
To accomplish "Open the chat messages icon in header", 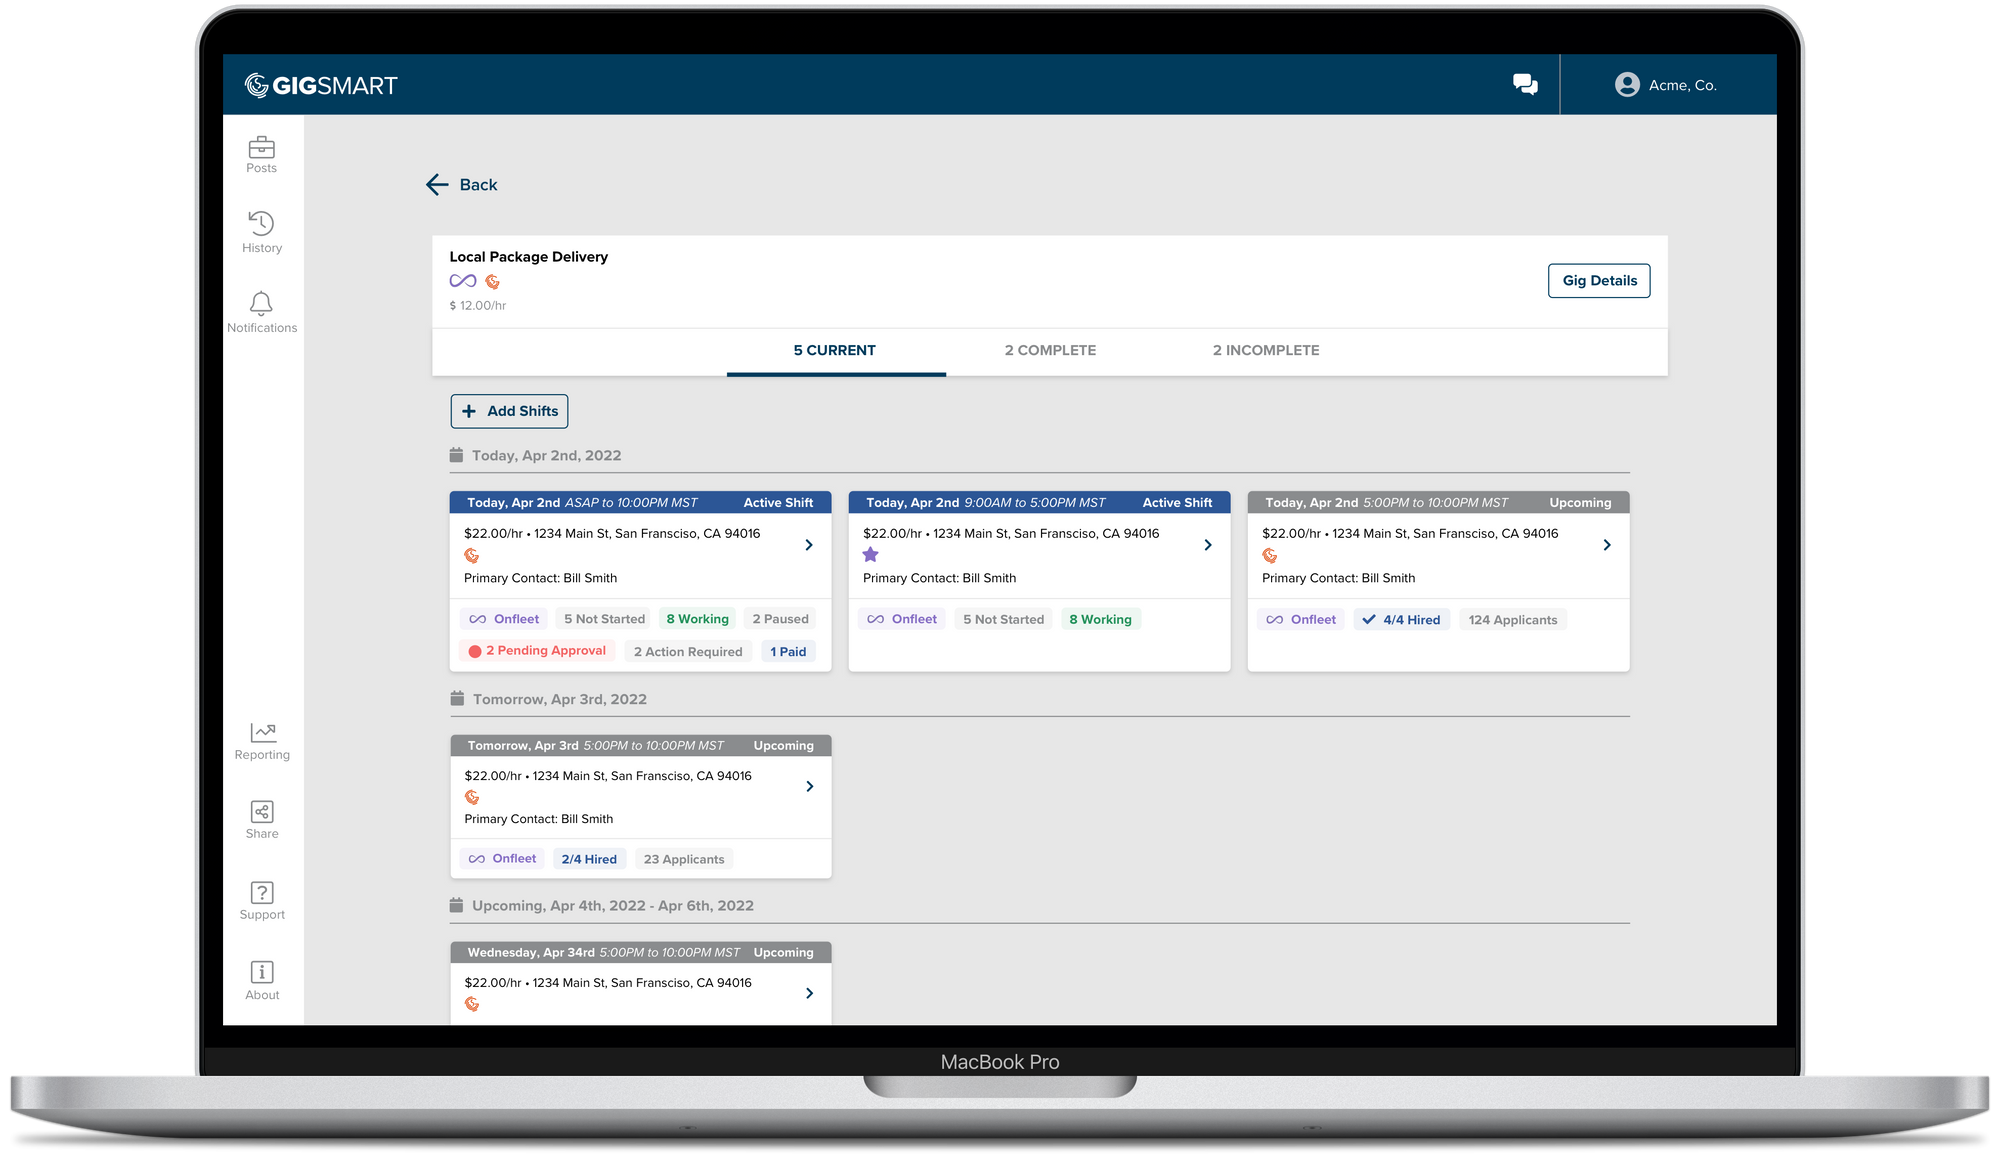I will pos(1525,85).
